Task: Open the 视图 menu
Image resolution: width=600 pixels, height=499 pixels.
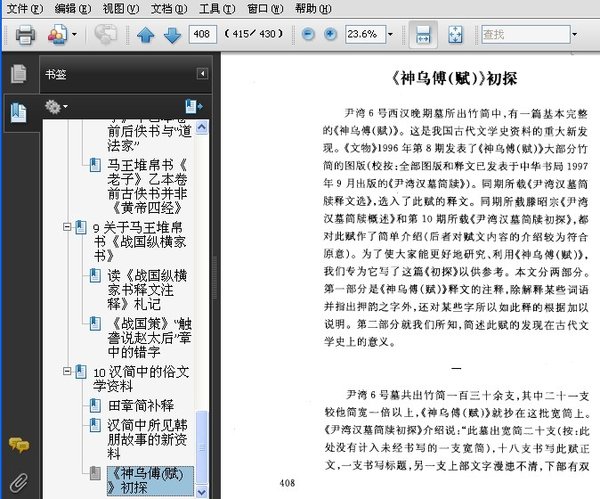Action: pos(121,8)
